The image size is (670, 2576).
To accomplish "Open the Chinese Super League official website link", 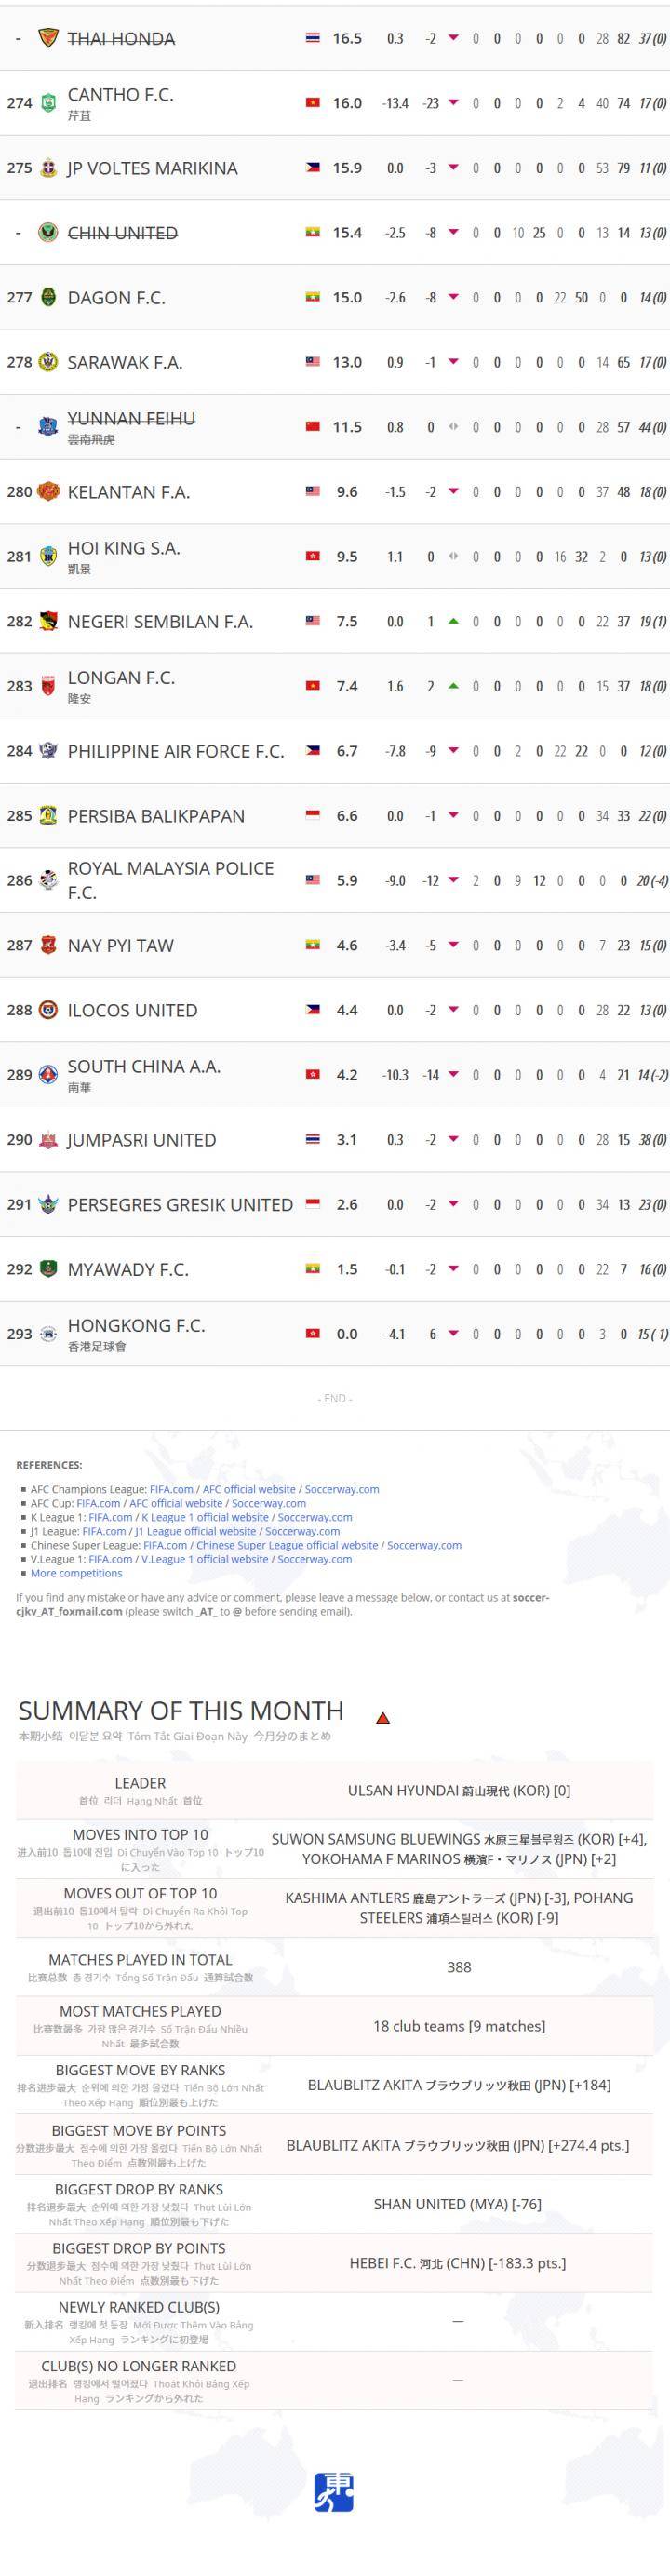I will [287, 1545].
